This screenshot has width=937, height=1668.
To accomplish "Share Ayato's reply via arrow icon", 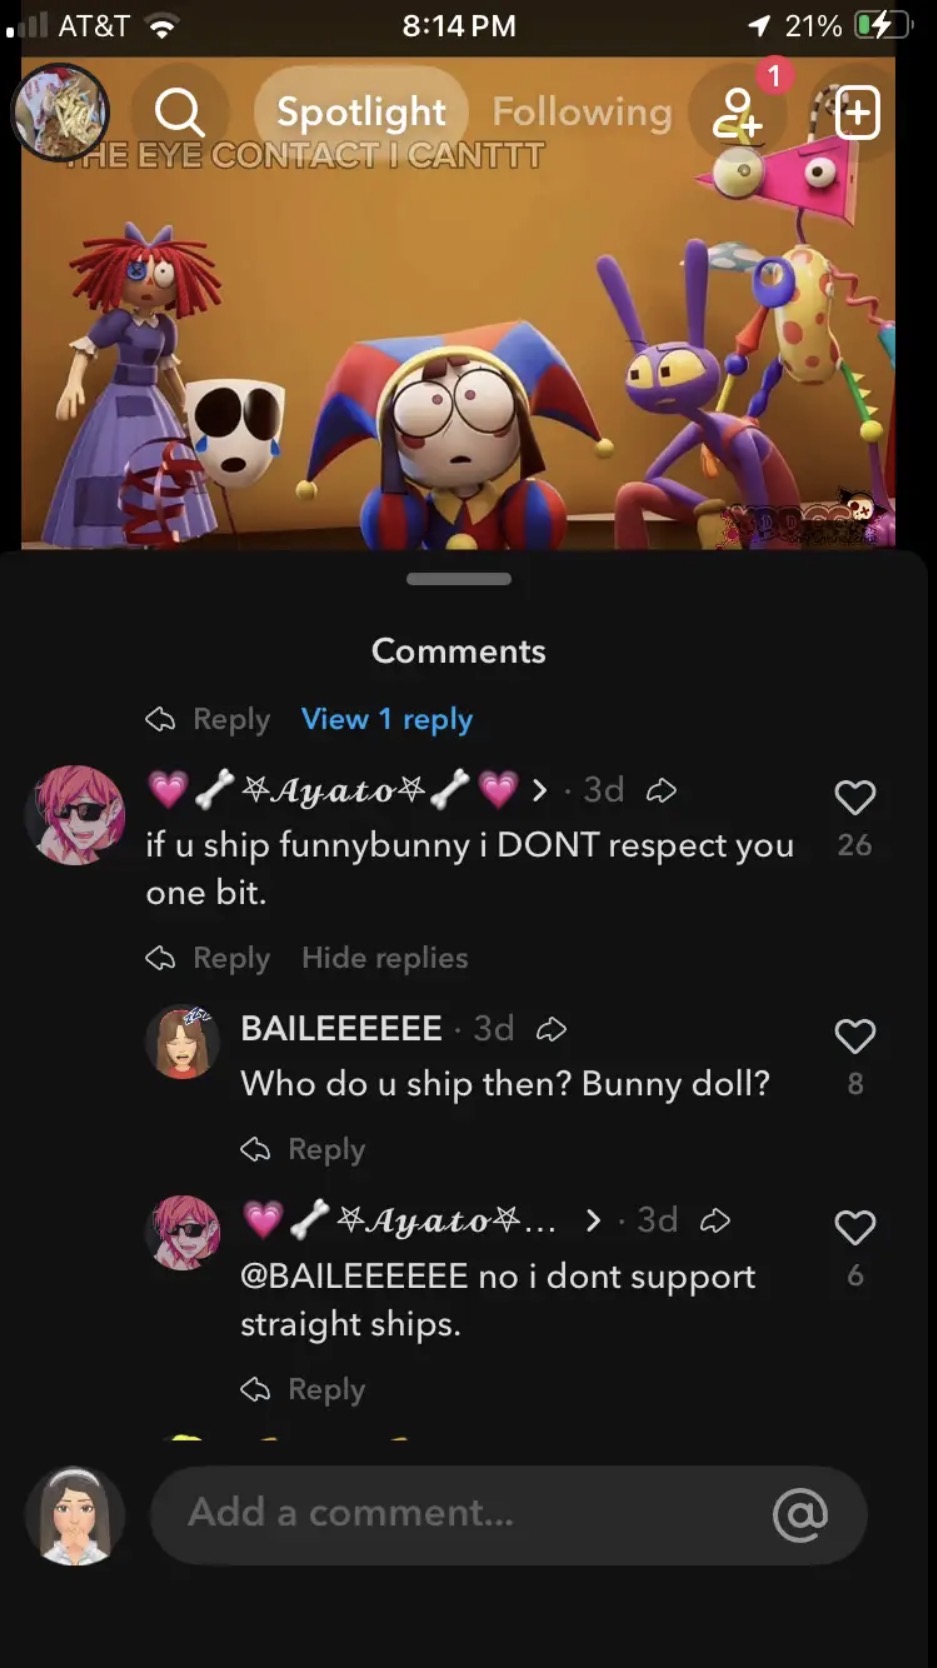I will pos(715,1220).
